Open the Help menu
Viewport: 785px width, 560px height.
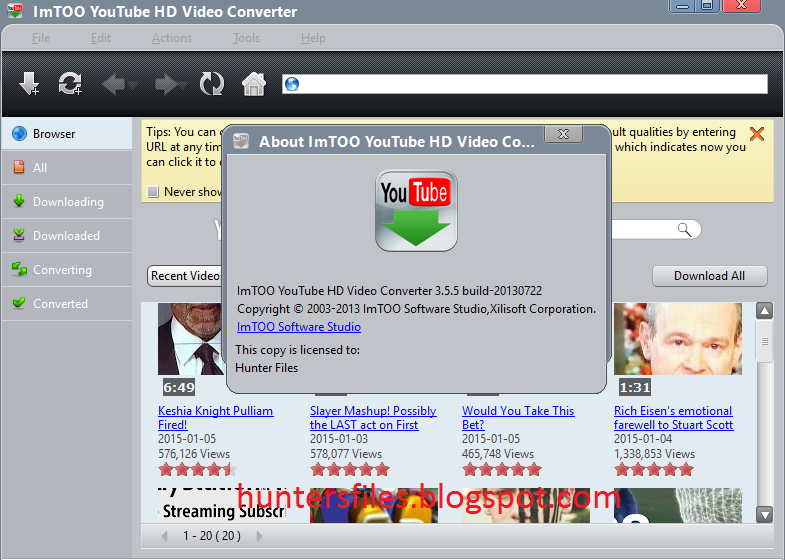[x=313, y=38]
